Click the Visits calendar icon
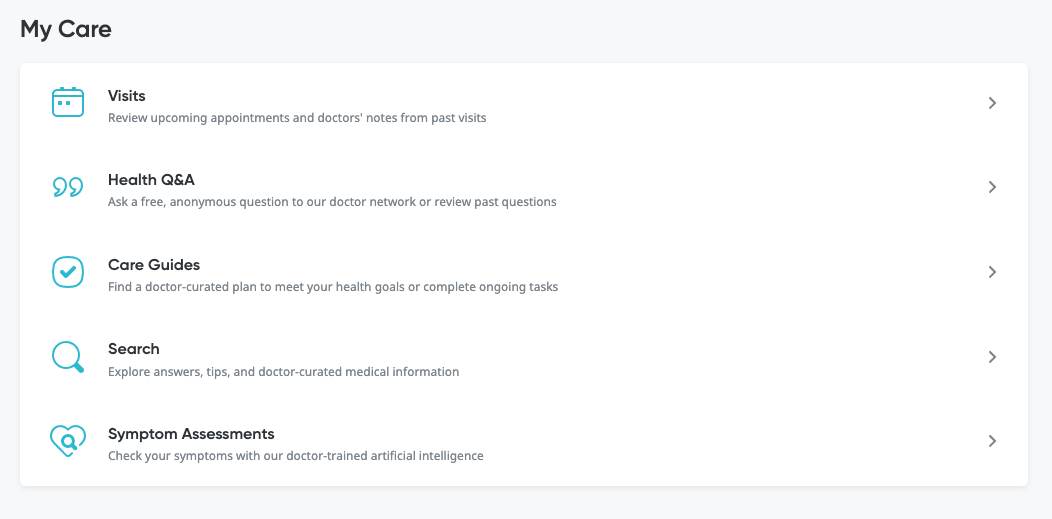1052x519 pixels. (x=68, y=103)
